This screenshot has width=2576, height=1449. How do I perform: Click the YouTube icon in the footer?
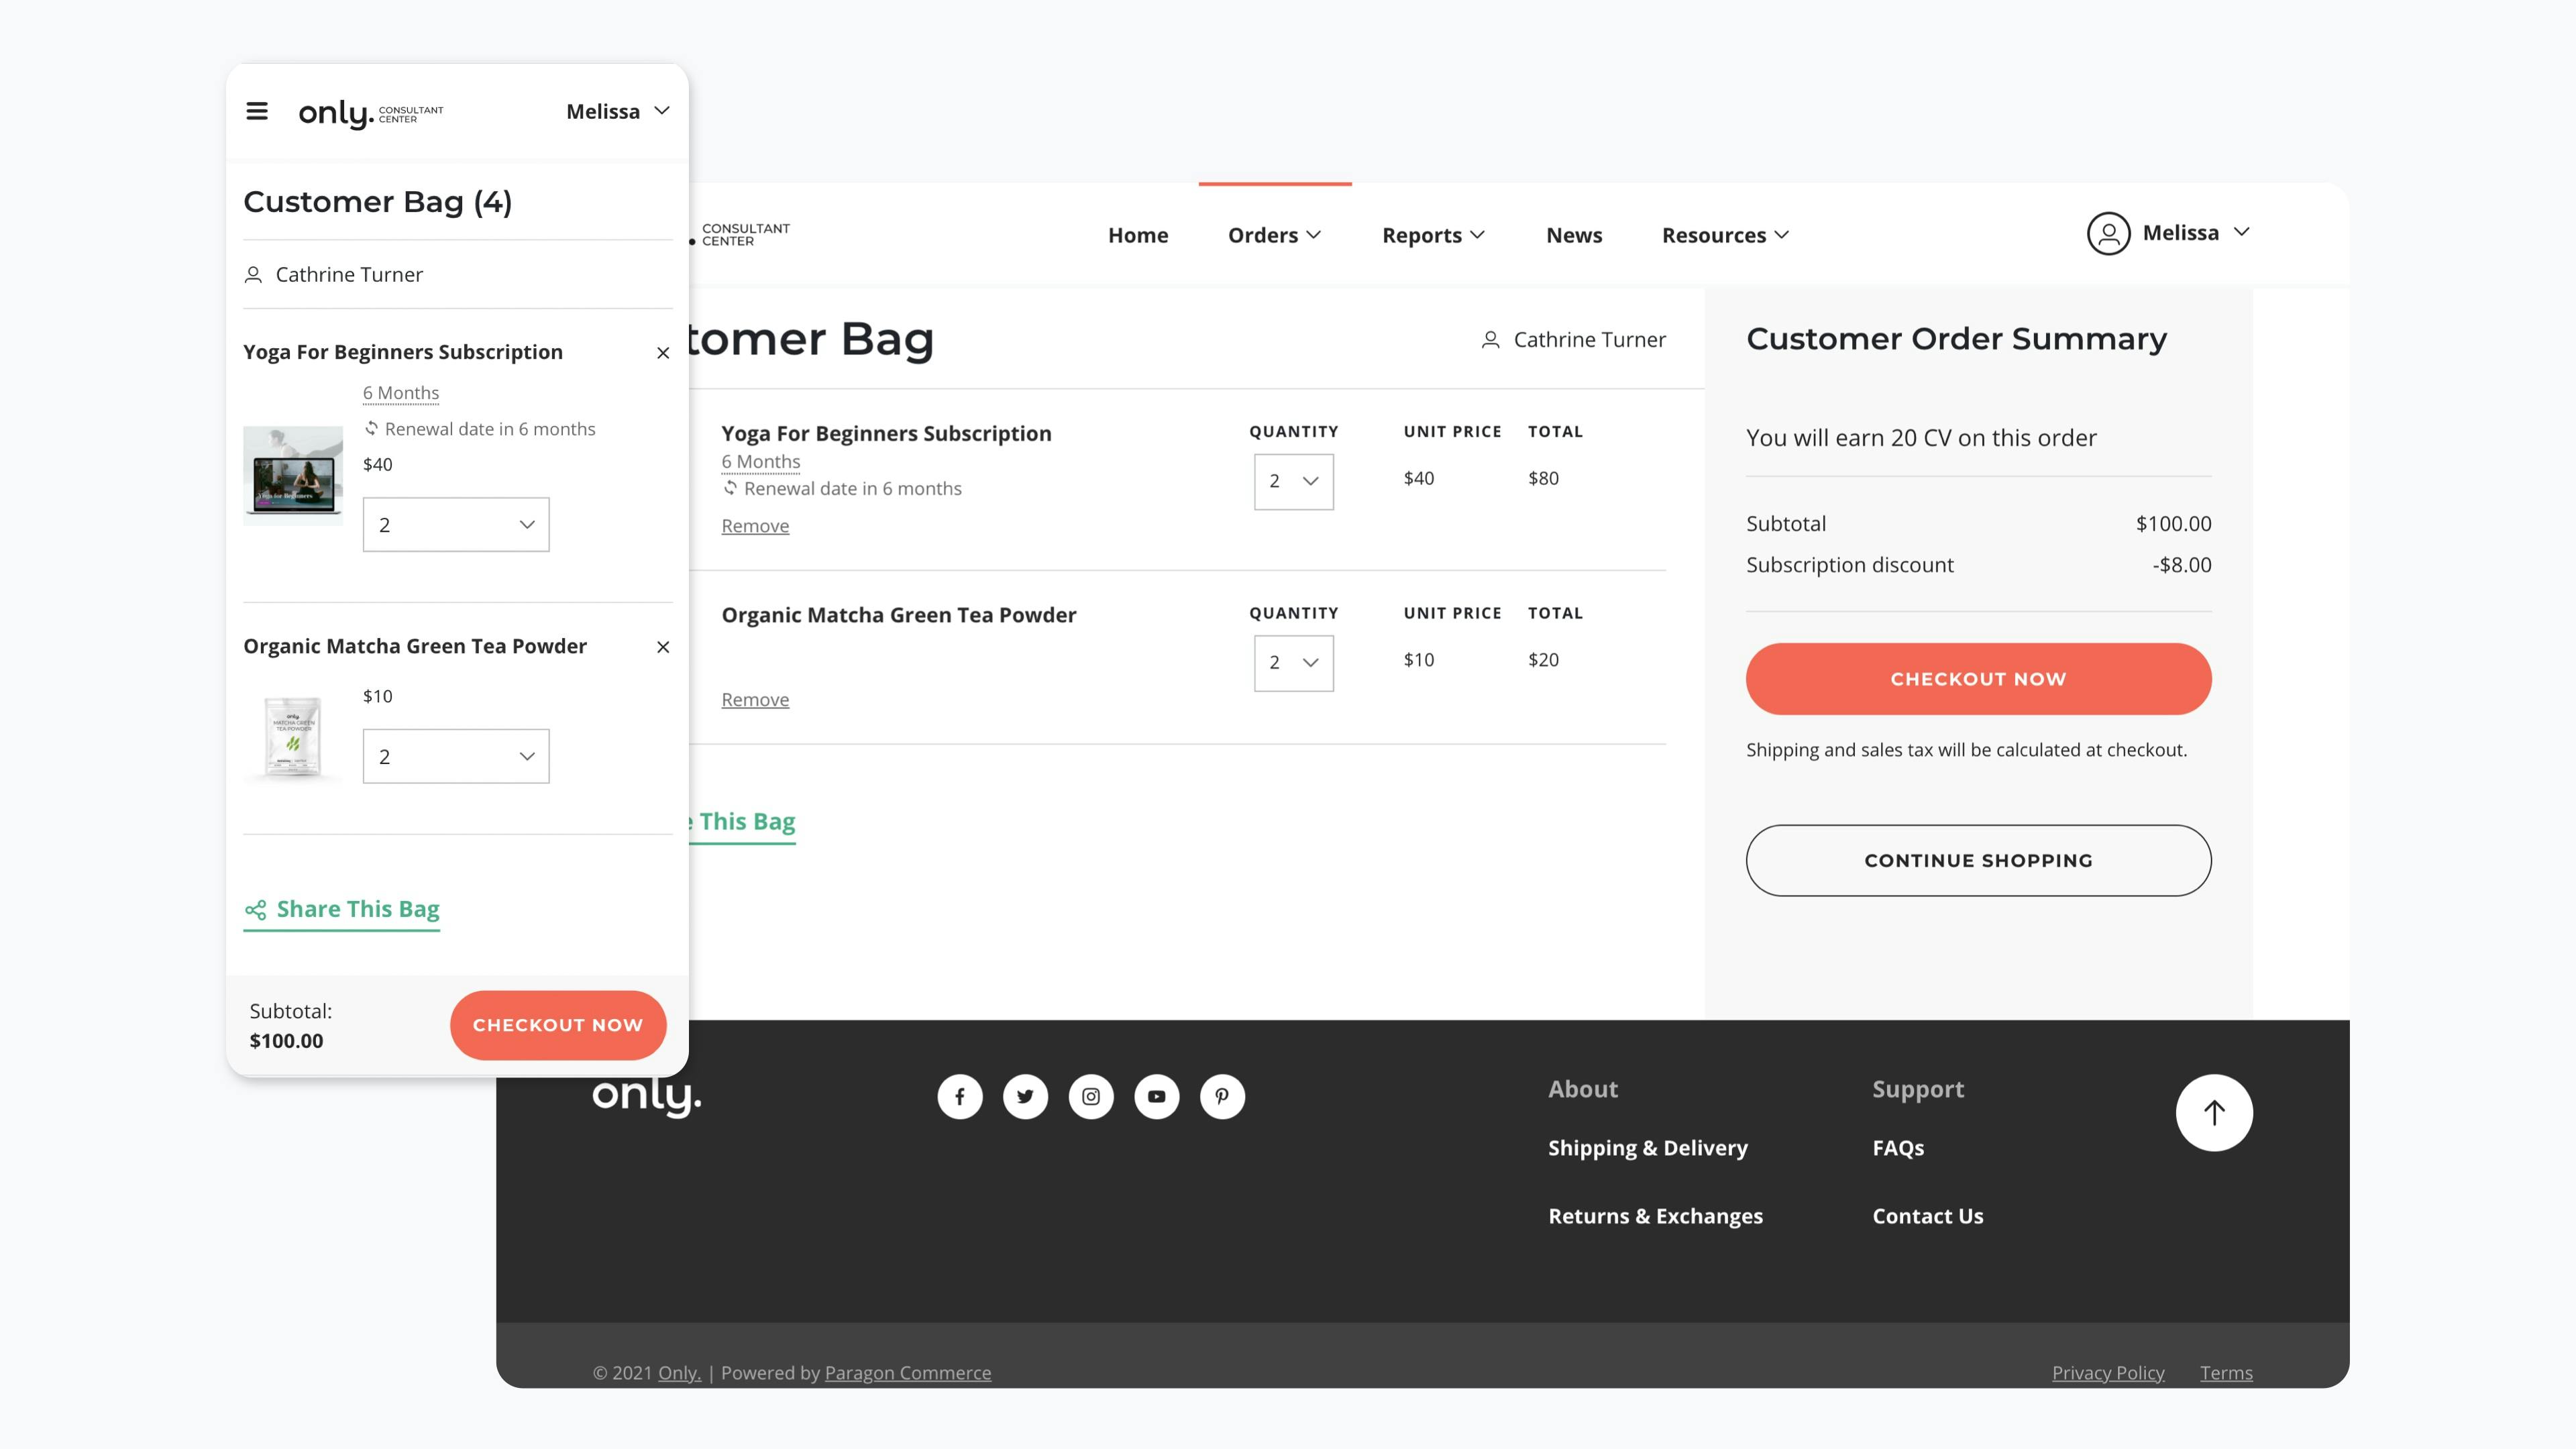pos(1157,1096)
